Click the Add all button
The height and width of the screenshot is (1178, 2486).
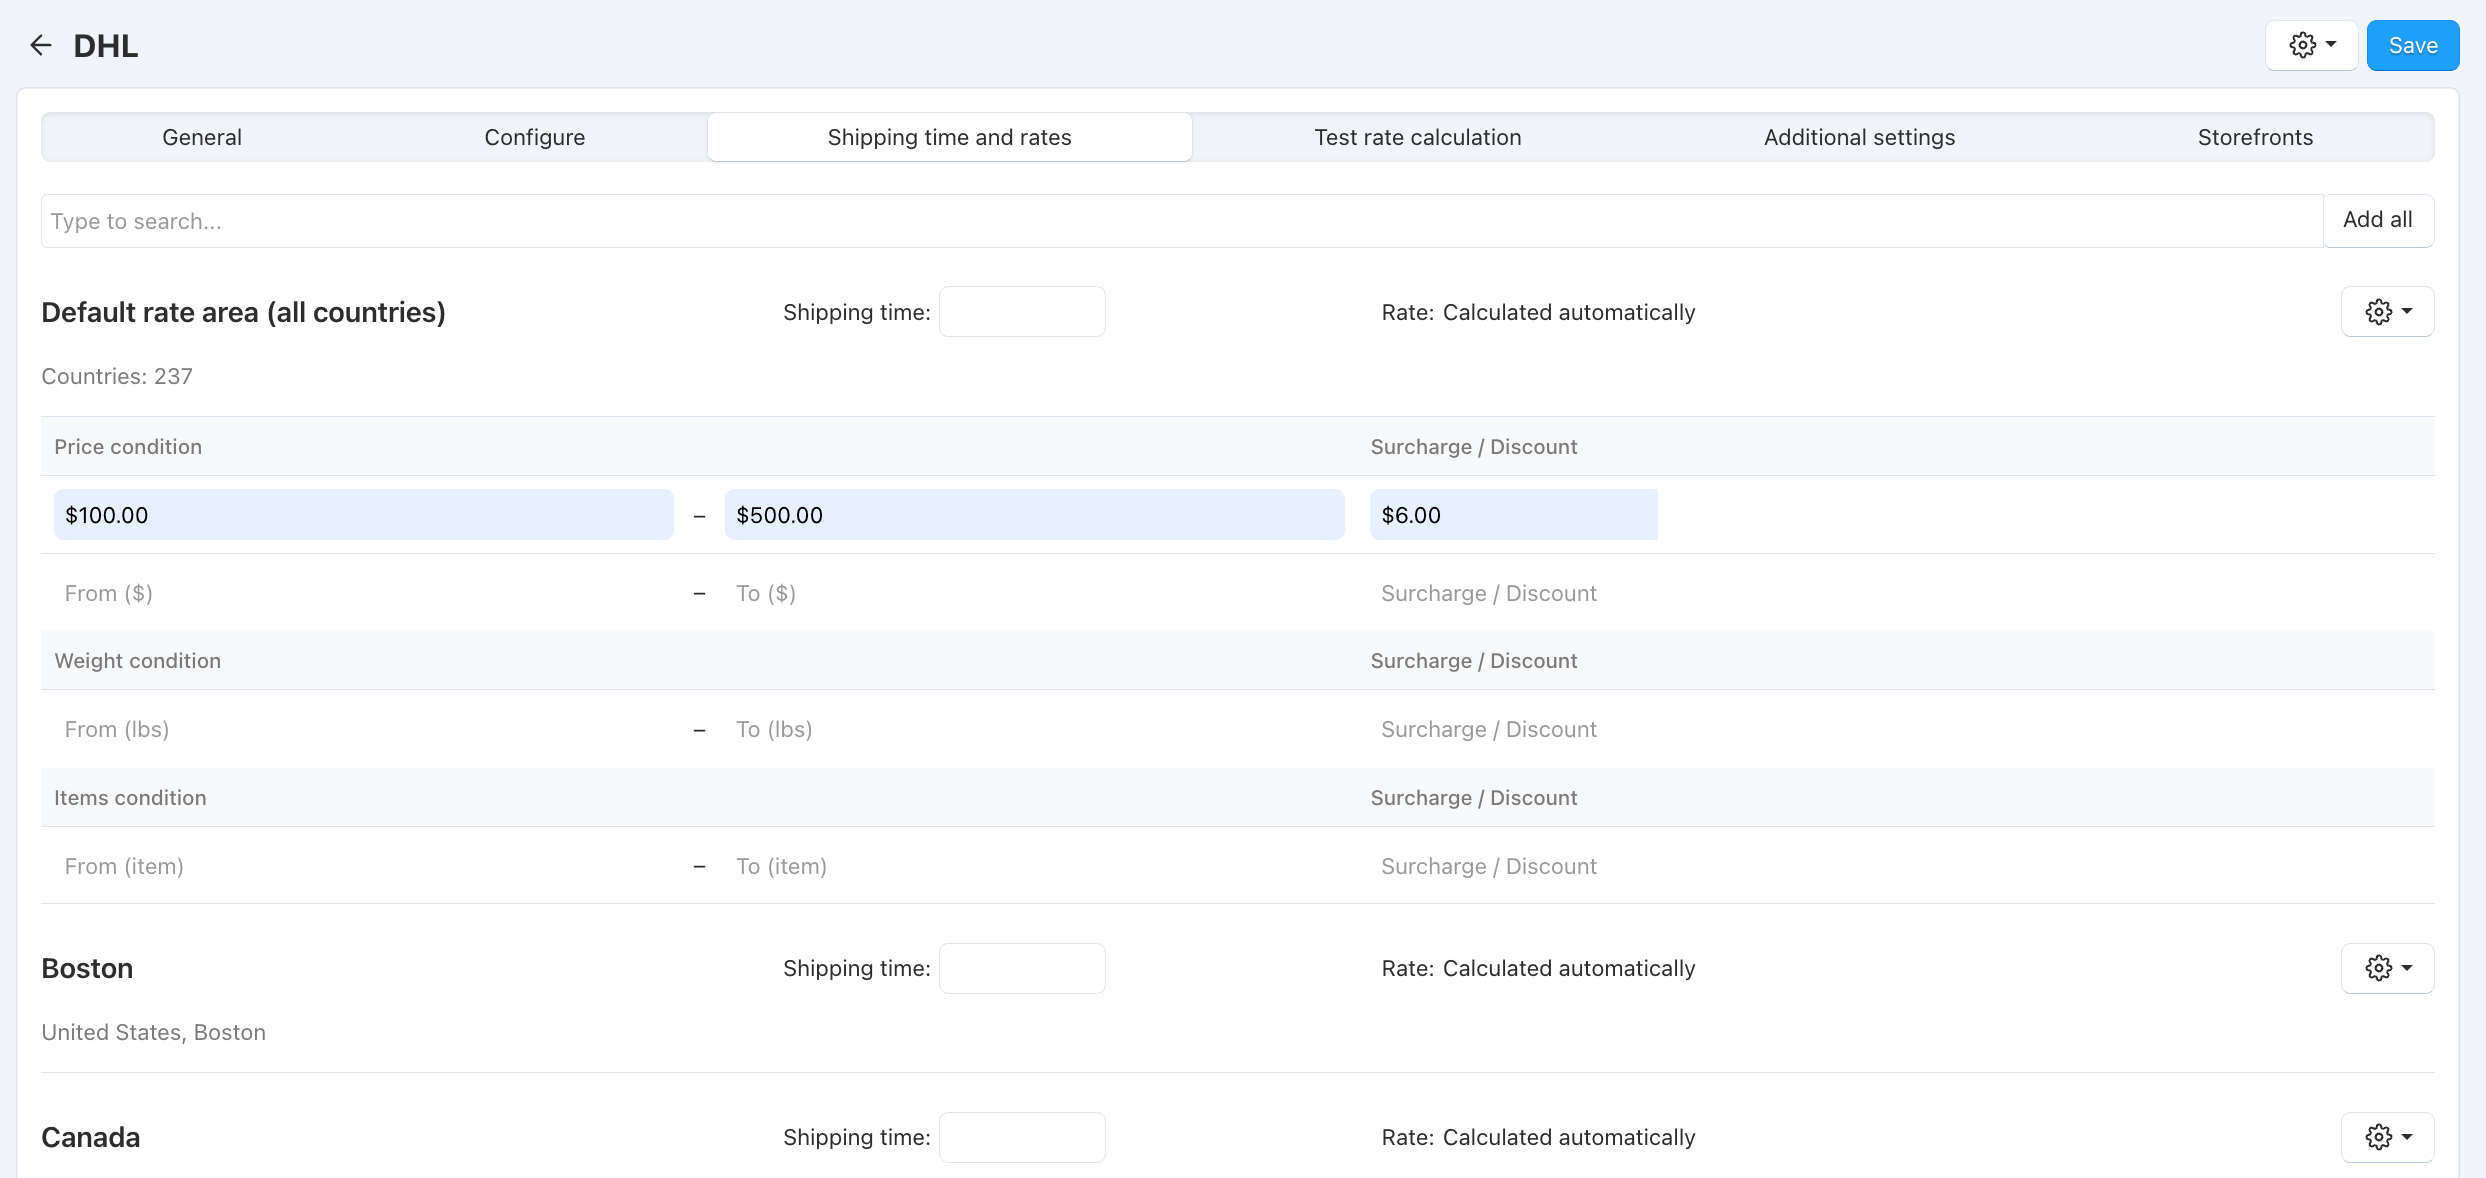tap(2377, 220)
